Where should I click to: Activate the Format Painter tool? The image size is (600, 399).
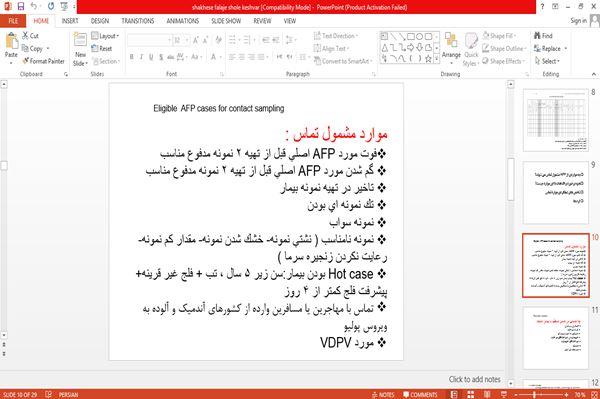click(43, 61)
